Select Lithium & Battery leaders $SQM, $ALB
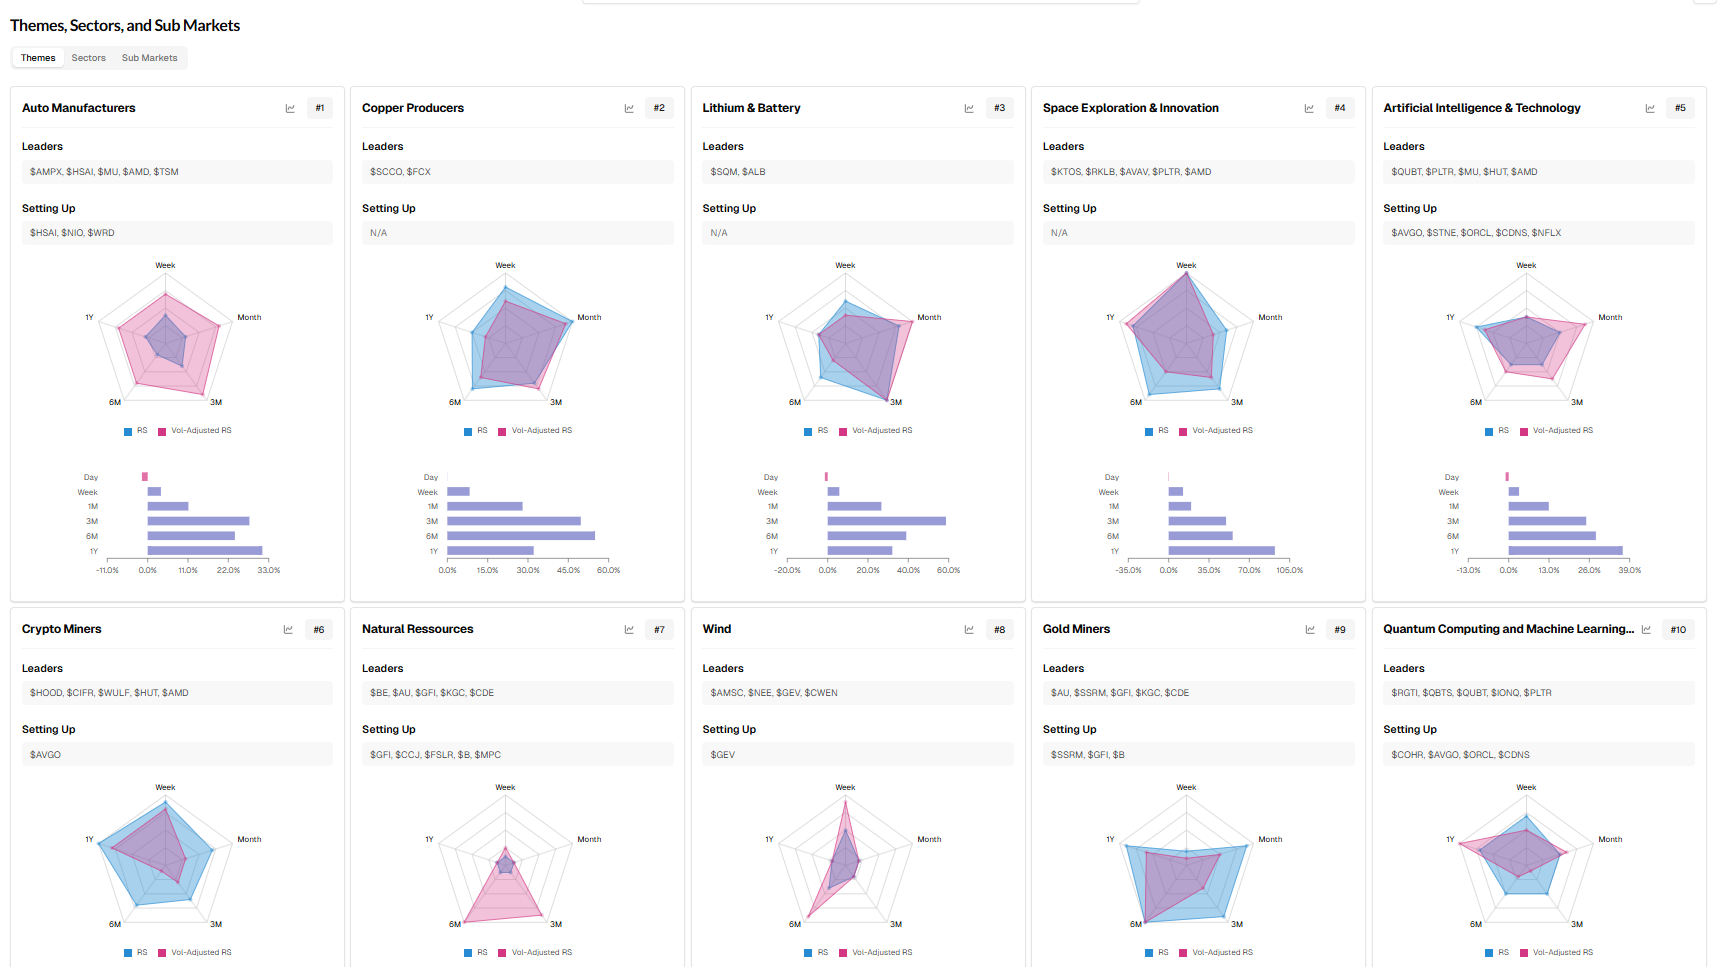 [x=858, y=172]
